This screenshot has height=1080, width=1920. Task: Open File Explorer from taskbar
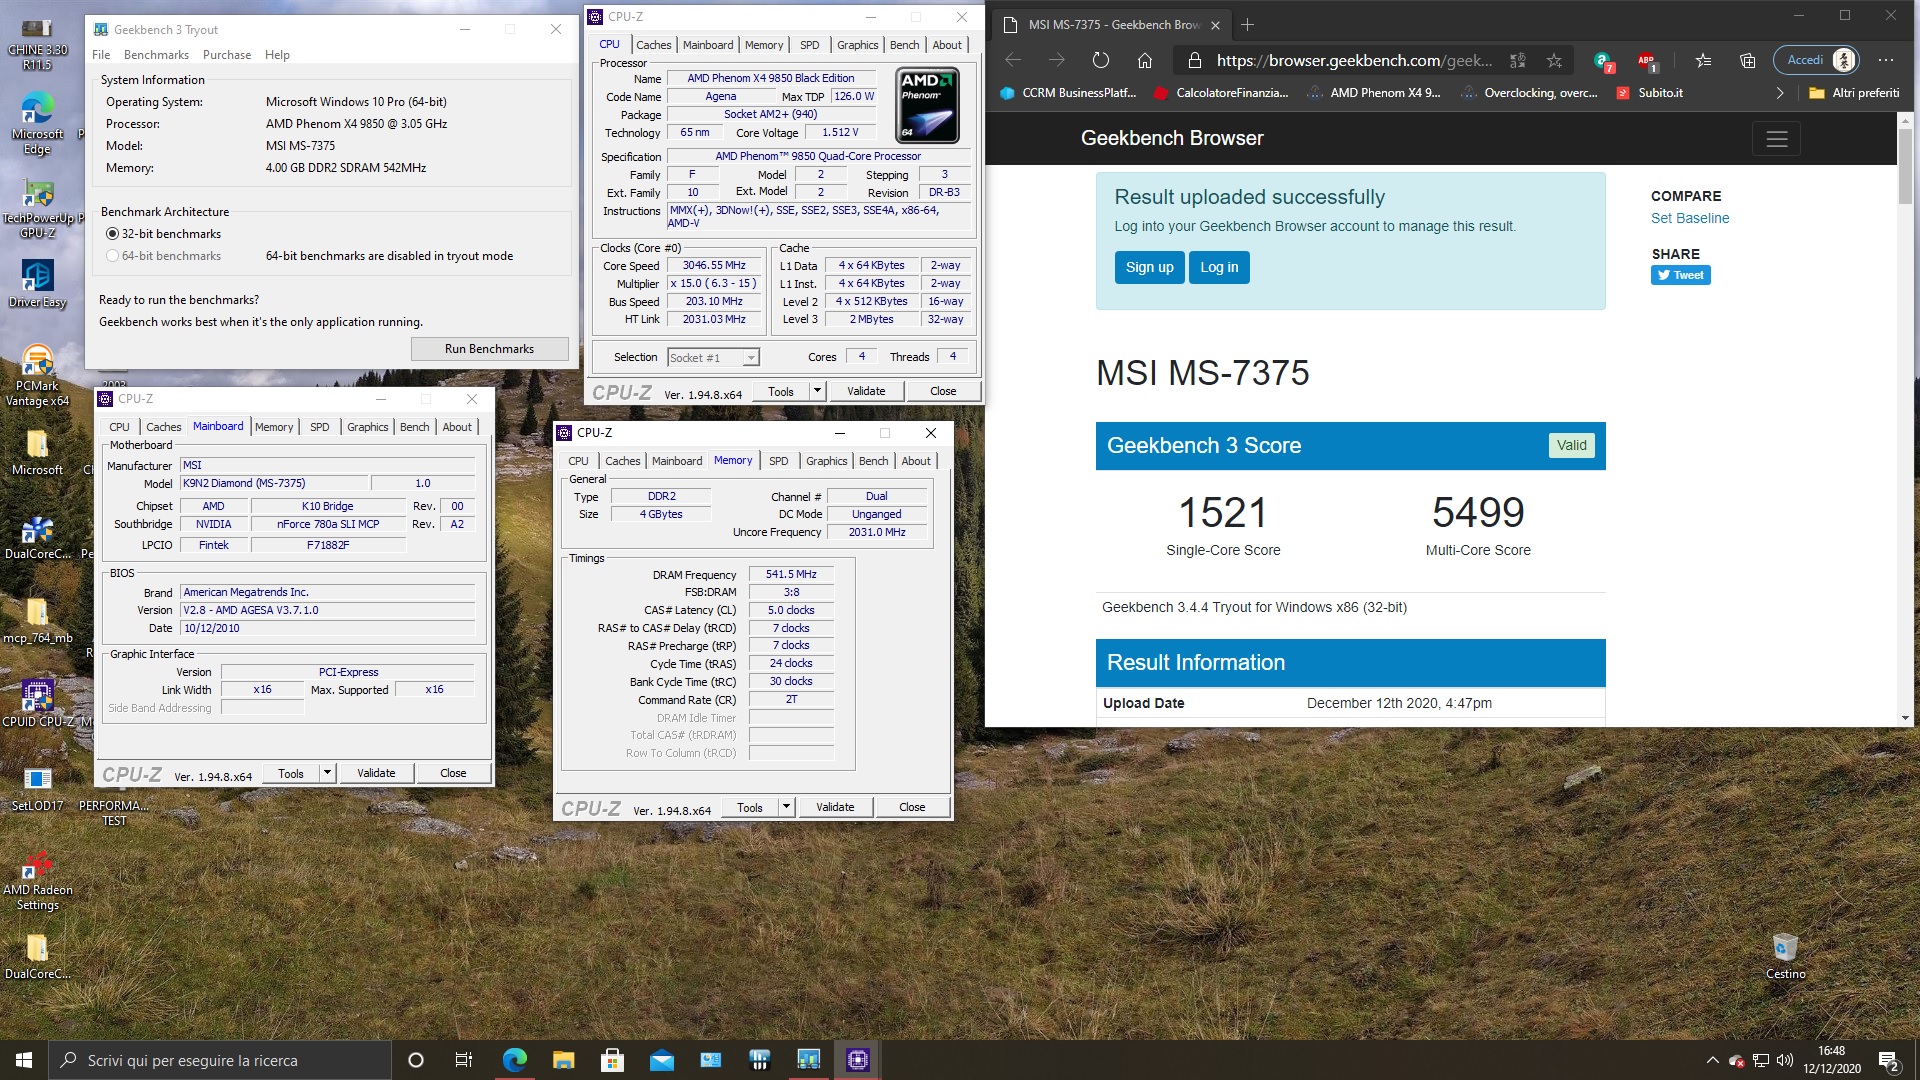(x=563, y=1060)
